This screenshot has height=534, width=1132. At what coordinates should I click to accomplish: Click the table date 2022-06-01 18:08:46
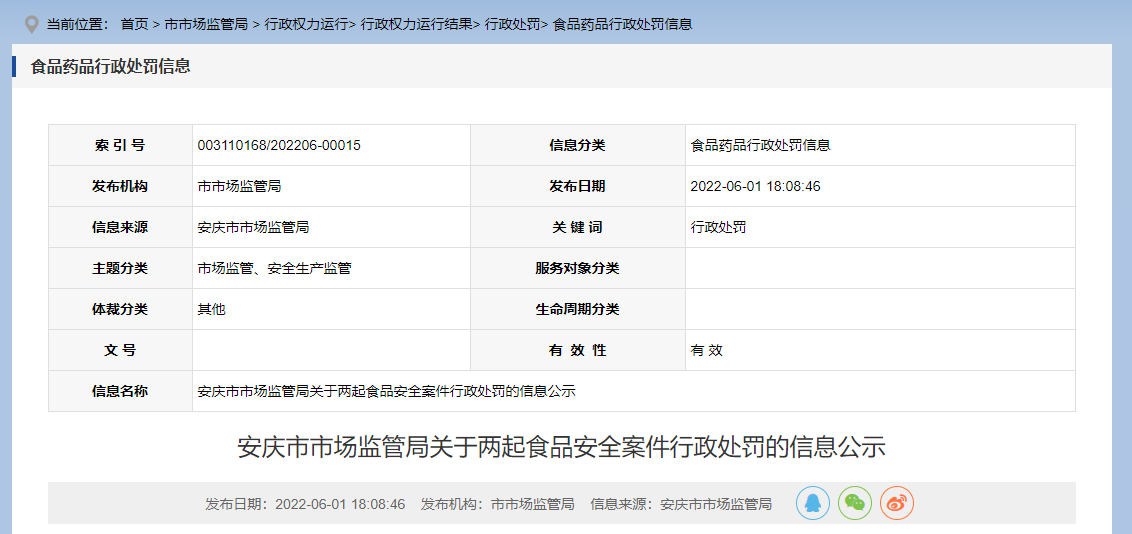point(755,186)
